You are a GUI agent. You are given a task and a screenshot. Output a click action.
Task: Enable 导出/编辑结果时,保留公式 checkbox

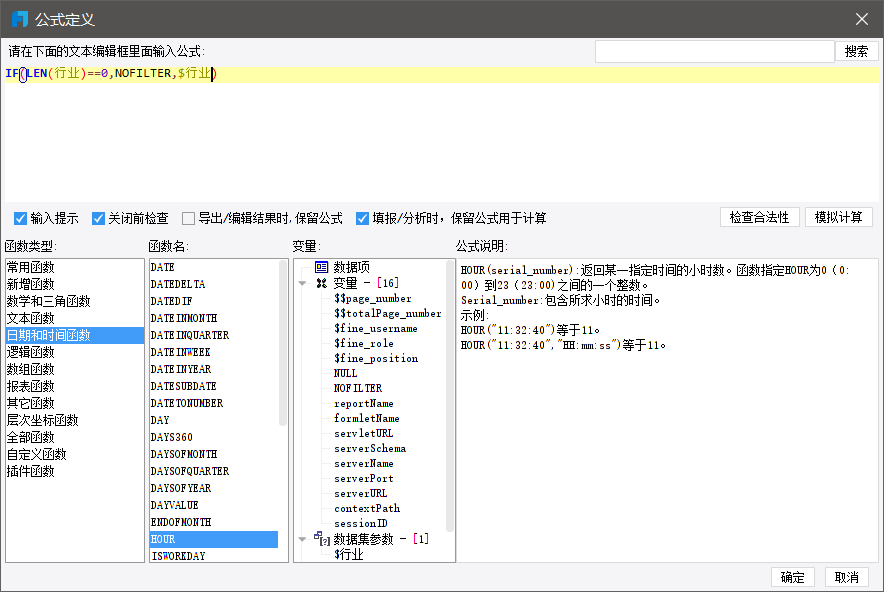[x=189, y=218]
